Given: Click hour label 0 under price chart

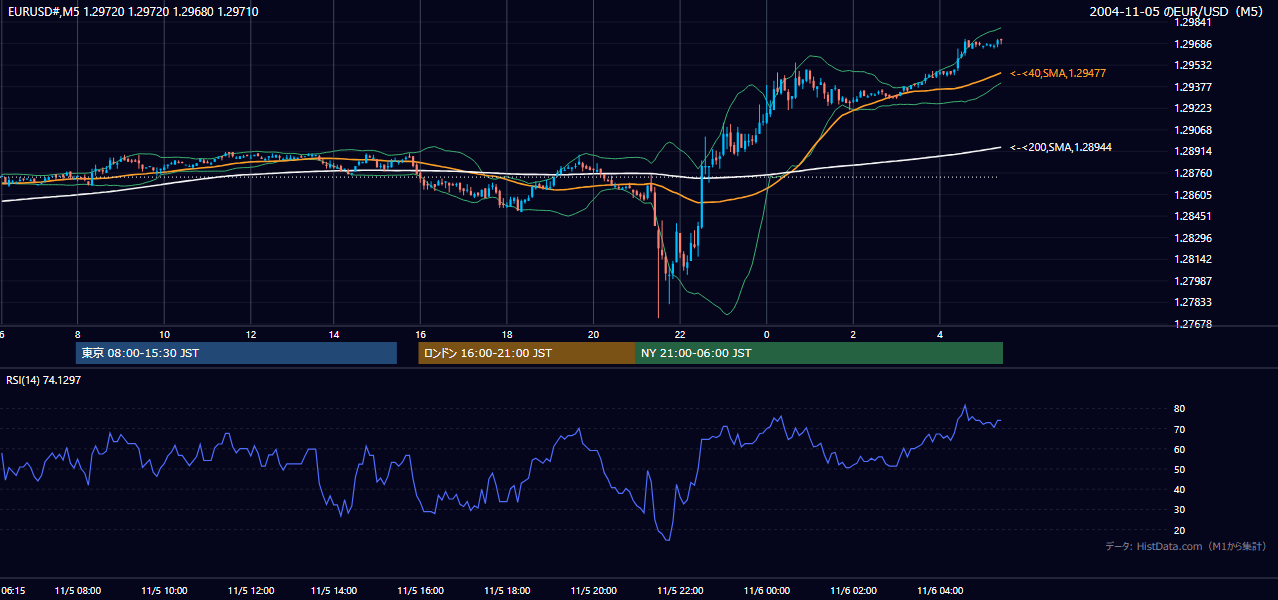Looking at the screenshot, I should point(767,334).
